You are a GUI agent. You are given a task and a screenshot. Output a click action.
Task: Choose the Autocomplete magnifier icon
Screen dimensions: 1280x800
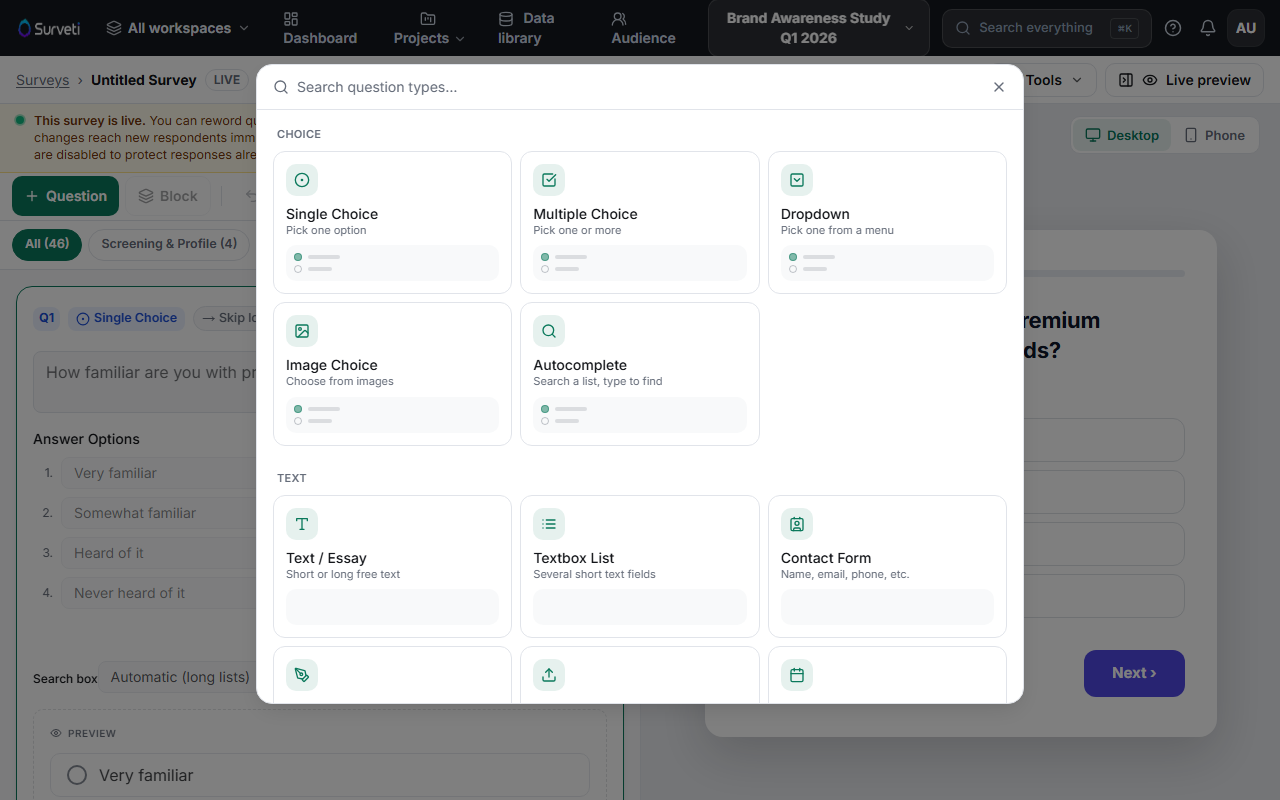pyautogui.click(x=549, y=331)
